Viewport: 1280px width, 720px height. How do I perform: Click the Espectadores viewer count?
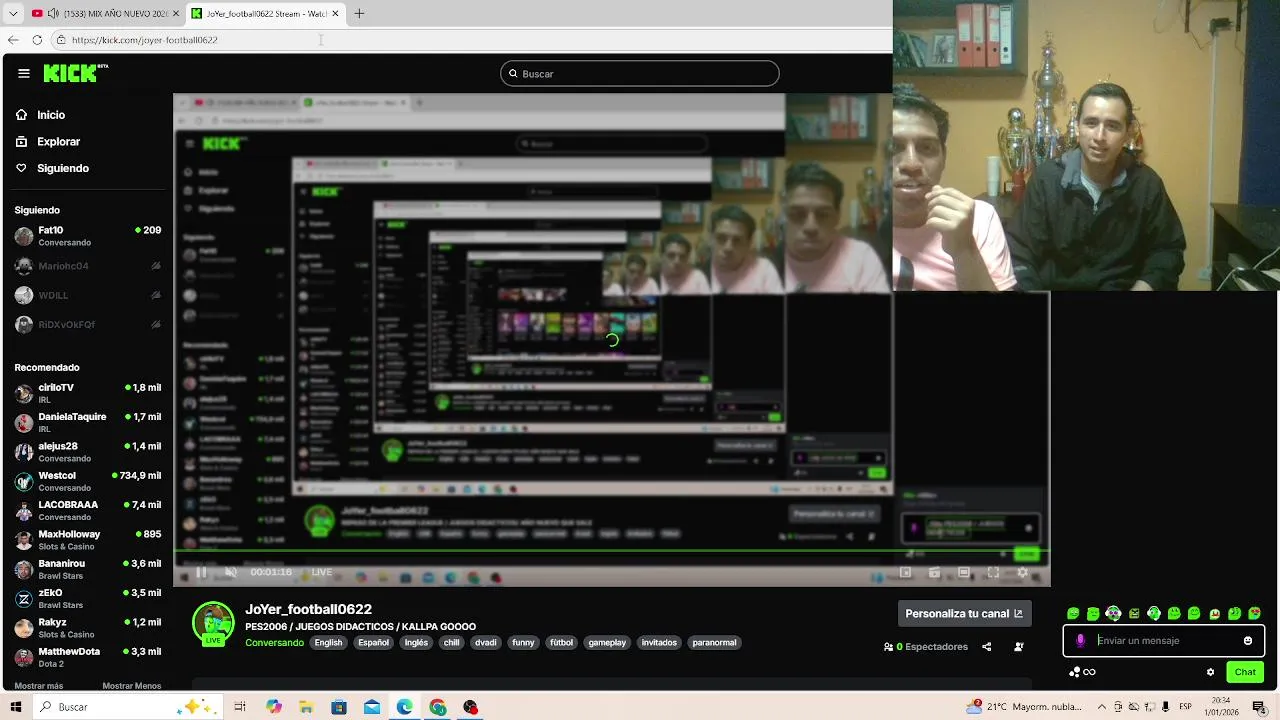[926, 647]
